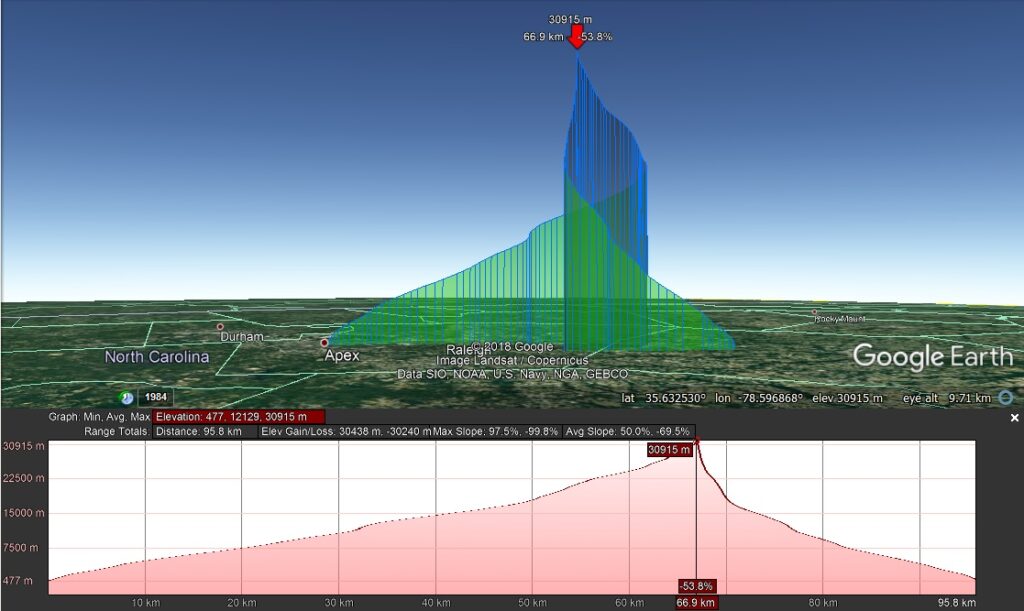This screenshot has height=611, width=1024.
Task: Click the red arrow marker at peak altitude
Action: coord(577,37)
